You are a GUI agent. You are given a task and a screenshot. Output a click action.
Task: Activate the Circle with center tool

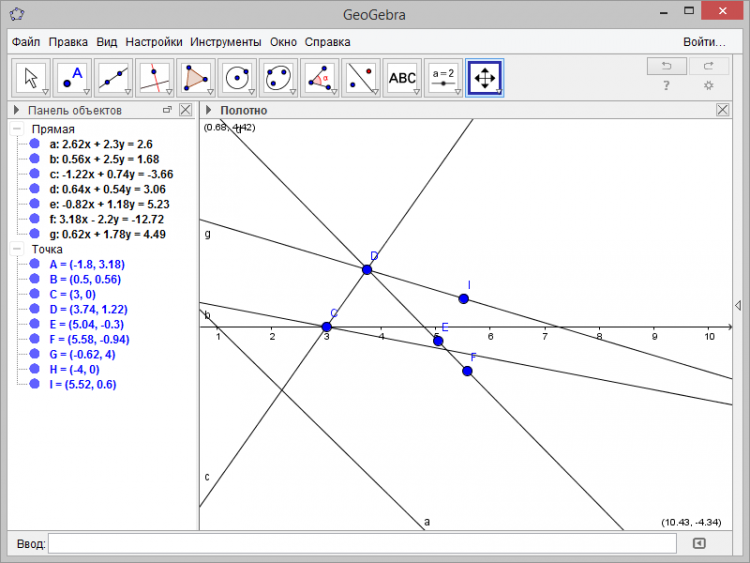(x=237, y=77)
